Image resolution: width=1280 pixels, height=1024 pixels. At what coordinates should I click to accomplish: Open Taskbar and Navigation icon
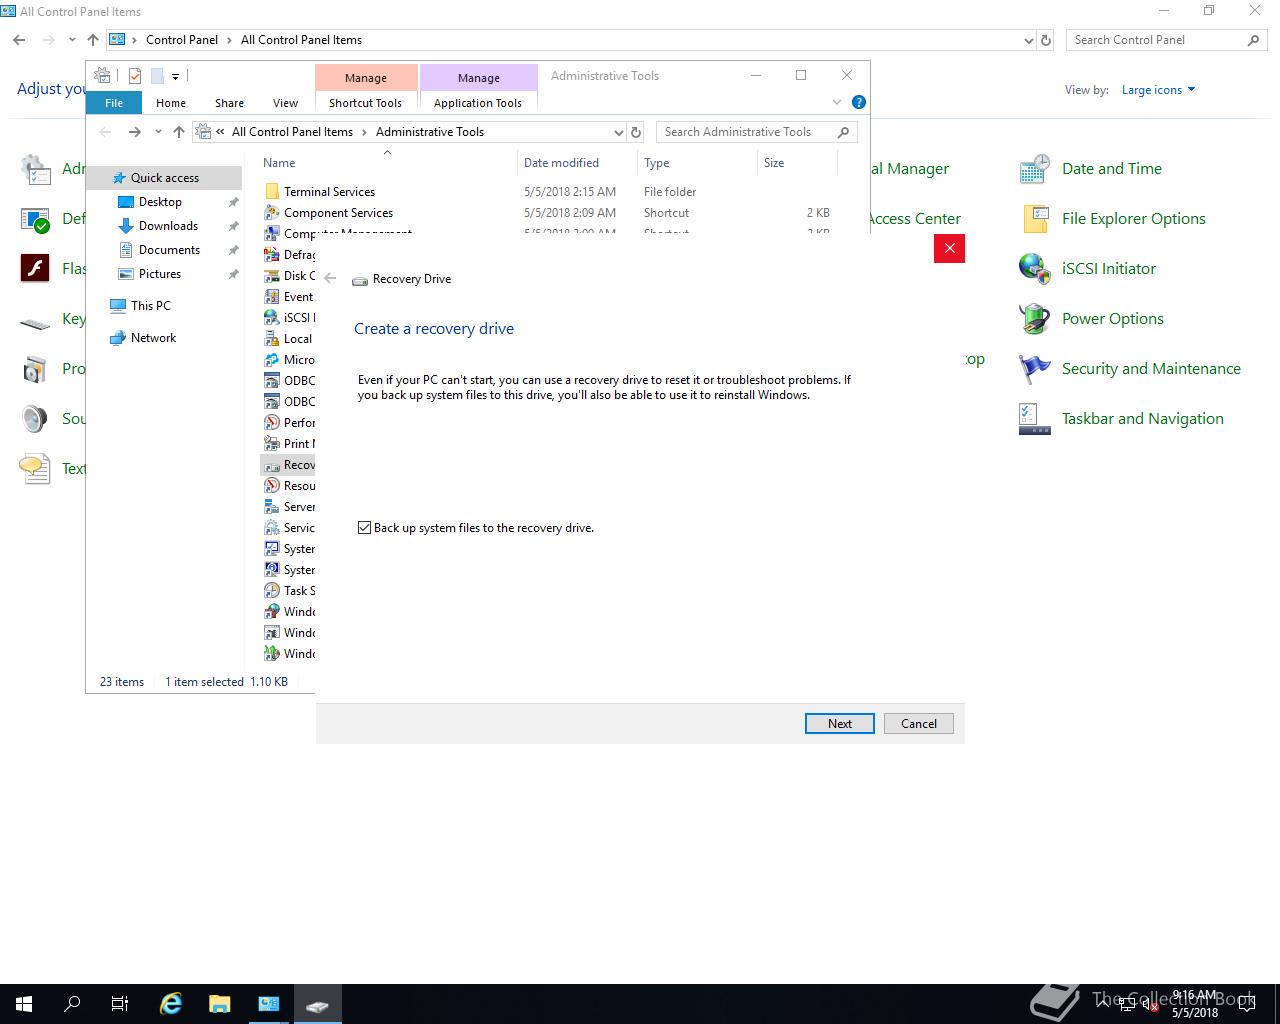tap(1034, 419)
